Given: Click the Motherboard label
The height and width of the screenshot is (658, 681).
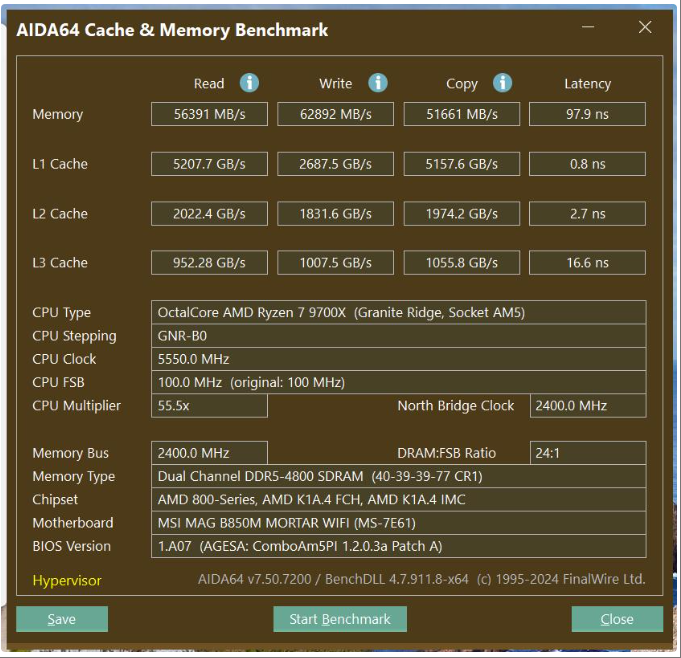Looking at the screenshot, I should coord(73,523).
